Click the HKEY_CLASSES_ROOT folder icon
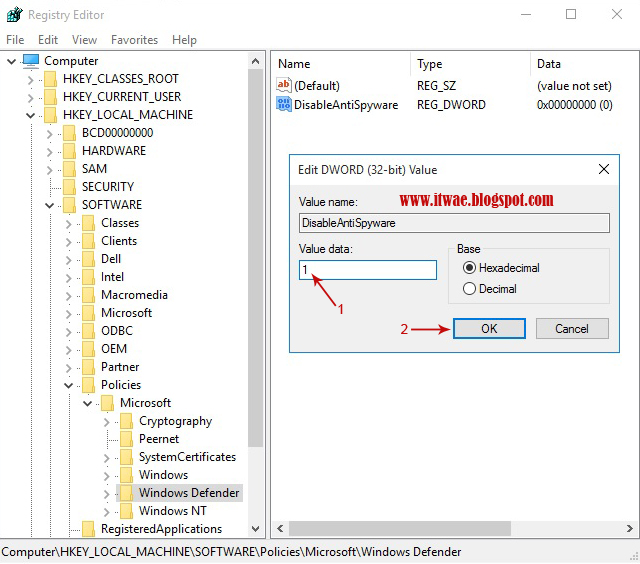The image size is (640, 564). click(x=51, y=79)
